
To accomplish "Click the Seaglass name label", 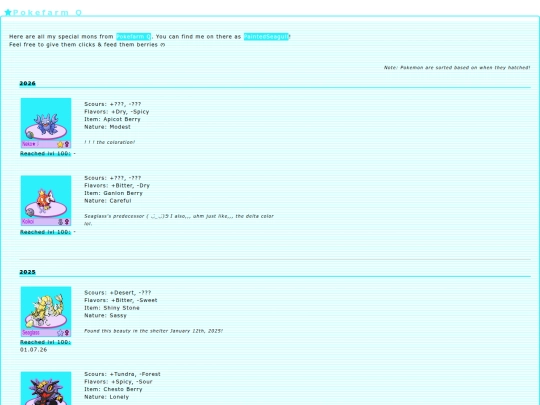I will pos(31,333).
